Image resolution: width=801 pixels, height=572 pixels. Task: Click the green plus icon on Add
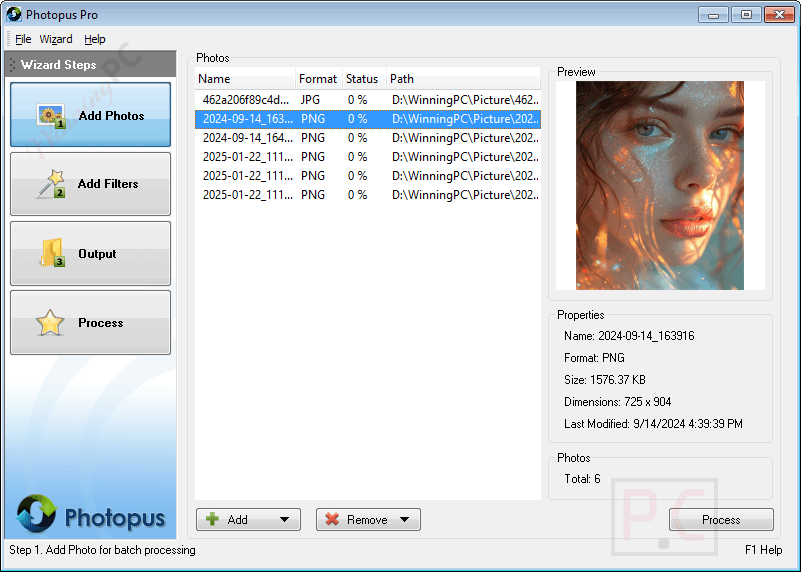[212, 519]
